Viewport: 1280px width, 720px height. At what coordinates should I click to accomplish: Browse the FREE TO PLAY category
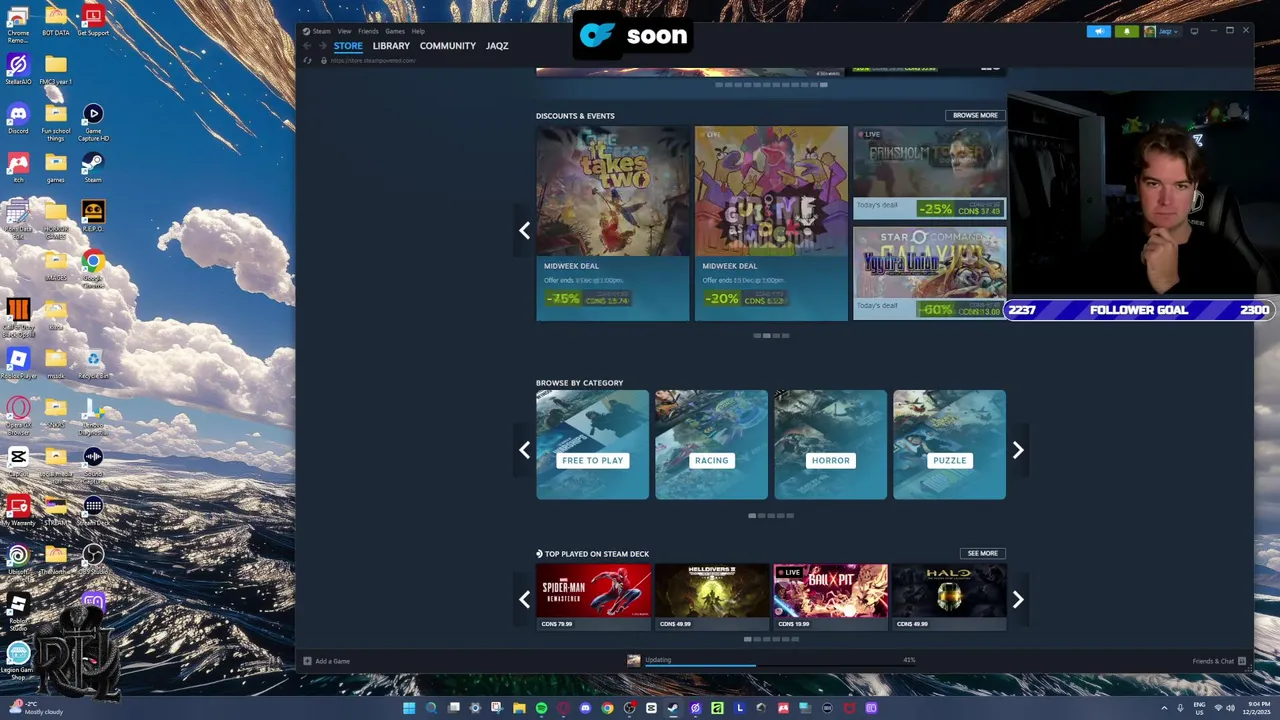[x=592, y=444]
